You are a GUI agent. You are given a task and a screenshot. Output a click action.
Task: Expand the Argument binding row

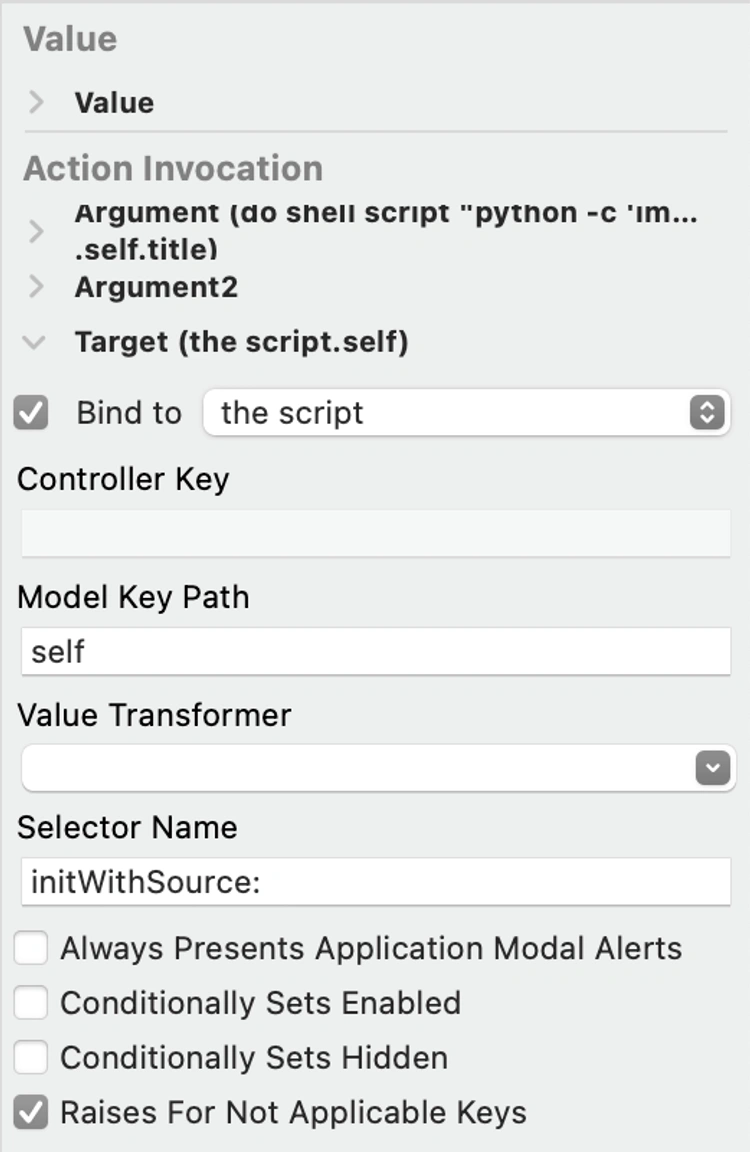point(36,230)
